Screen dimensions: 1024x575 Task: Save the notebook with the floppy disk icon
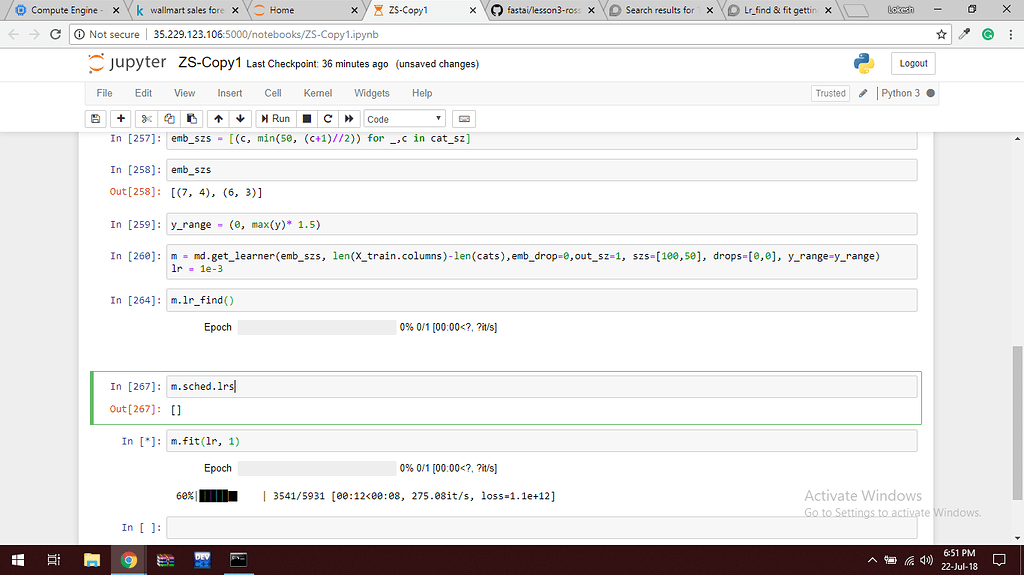96,118
